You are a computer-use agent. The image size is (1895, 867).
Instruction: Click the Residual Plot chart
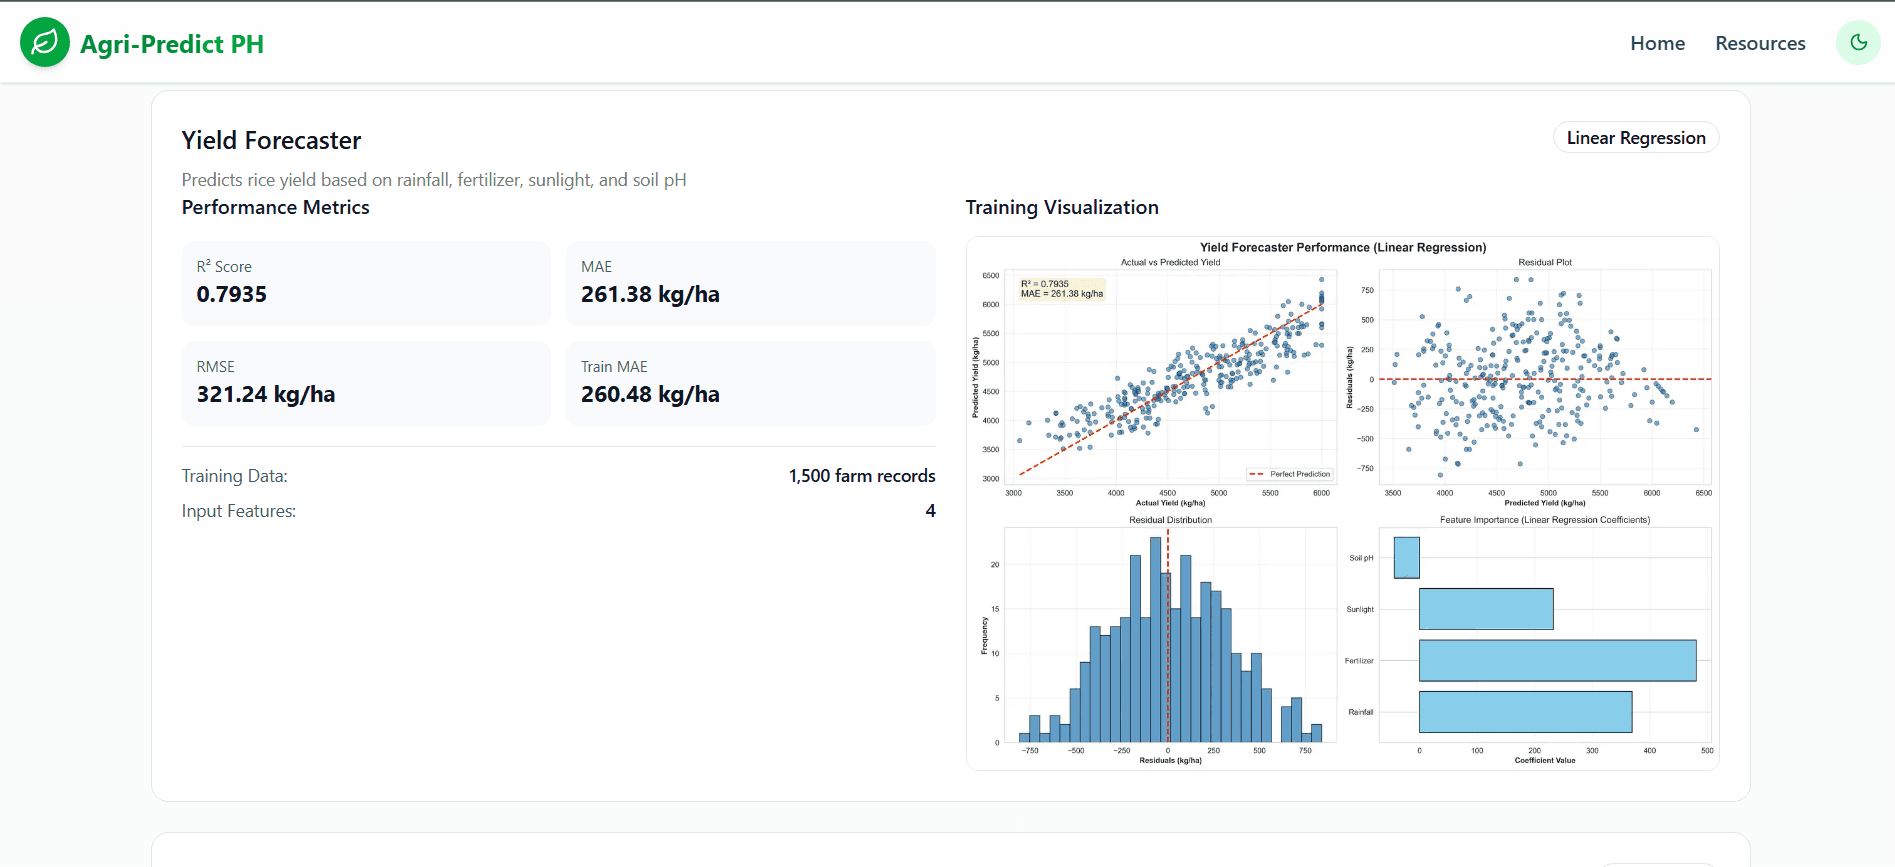pyautogui.click(x=1545, y=376)
